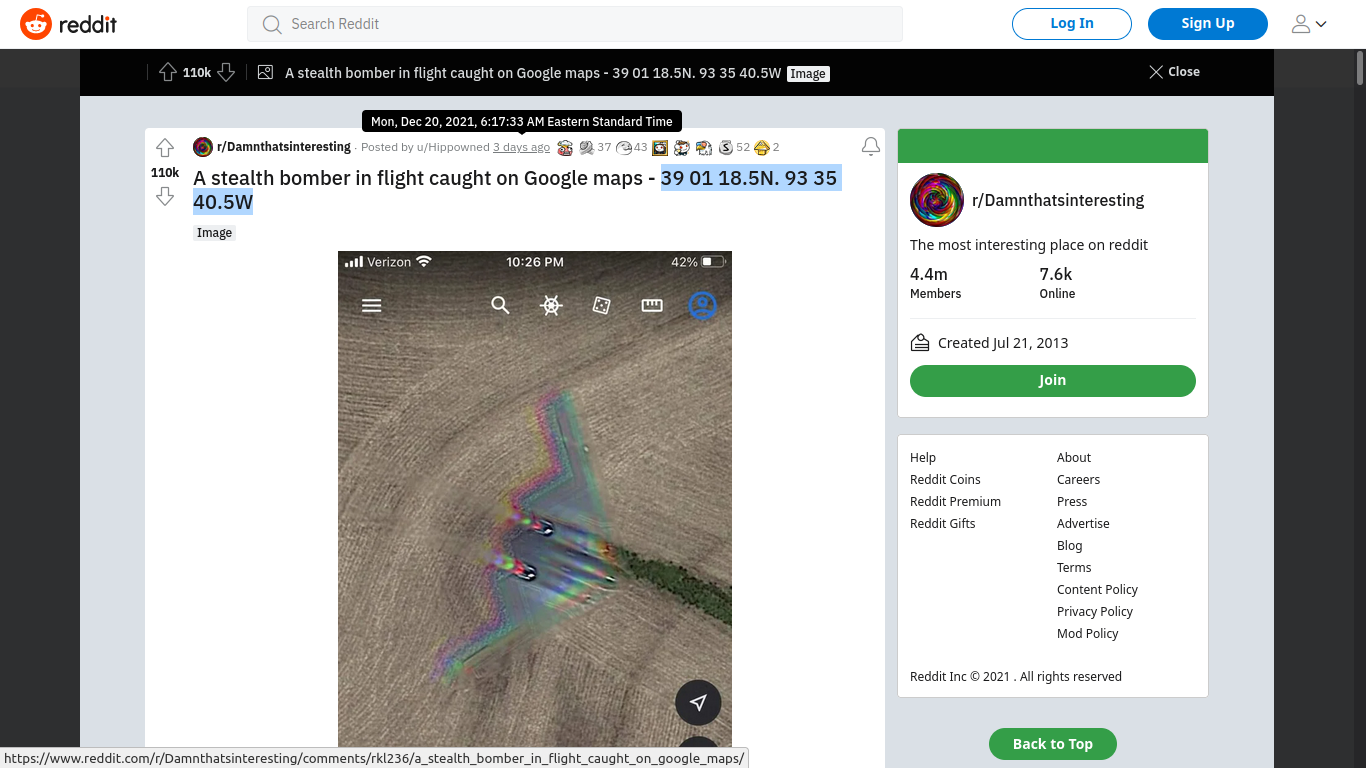Upvote using the arrow above the post's 110k
Screen dimensions: 1366x768
coord(165,148)
